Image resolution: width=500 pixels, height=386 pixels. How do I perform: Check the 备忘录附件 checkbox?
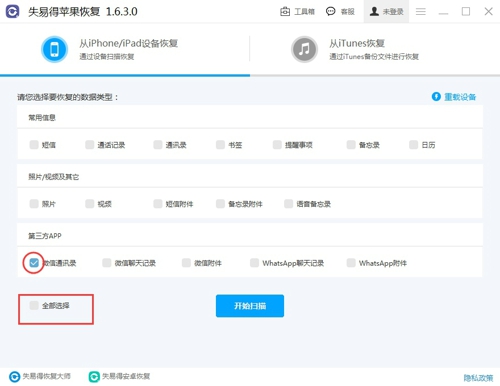click(220, 204)
